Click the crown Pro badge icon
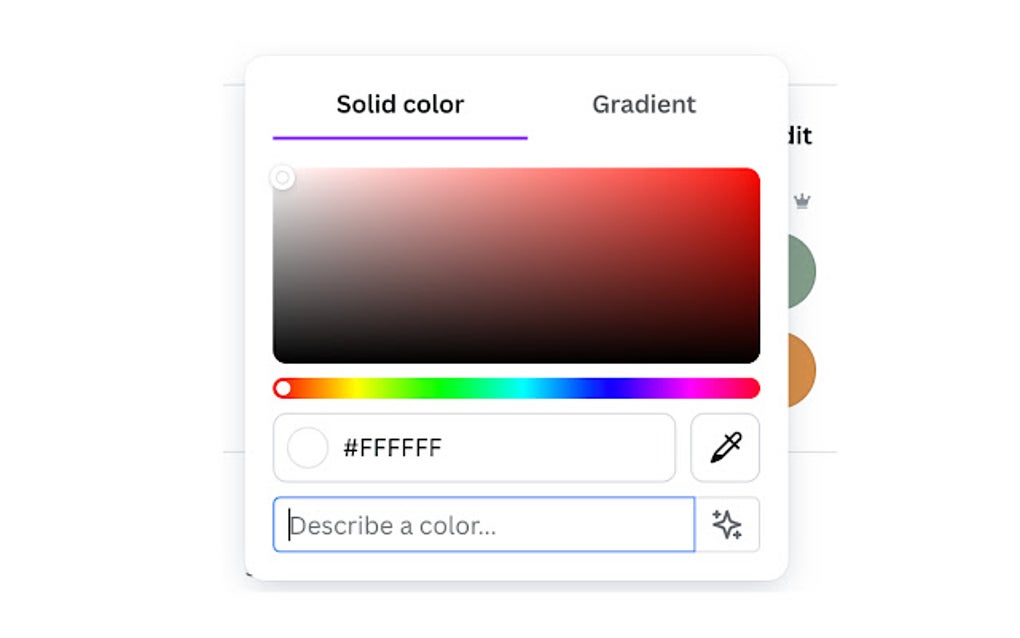 (802, 202)
